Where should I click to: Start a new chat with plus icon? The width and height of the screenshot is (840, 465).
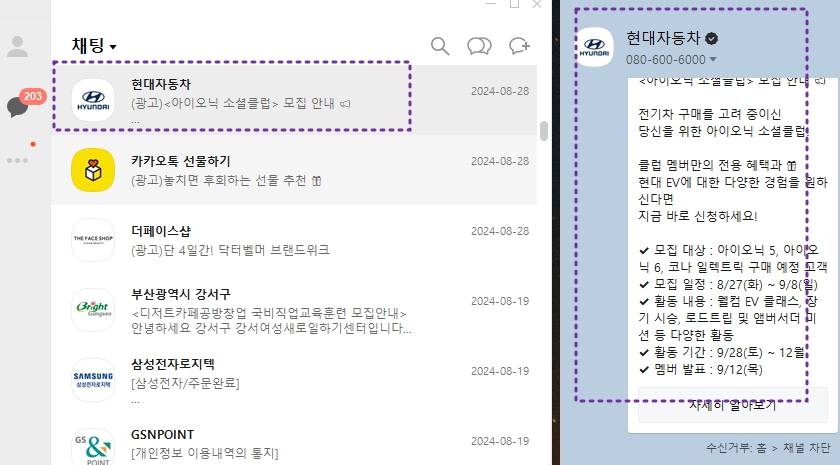[x=519, y=46]
